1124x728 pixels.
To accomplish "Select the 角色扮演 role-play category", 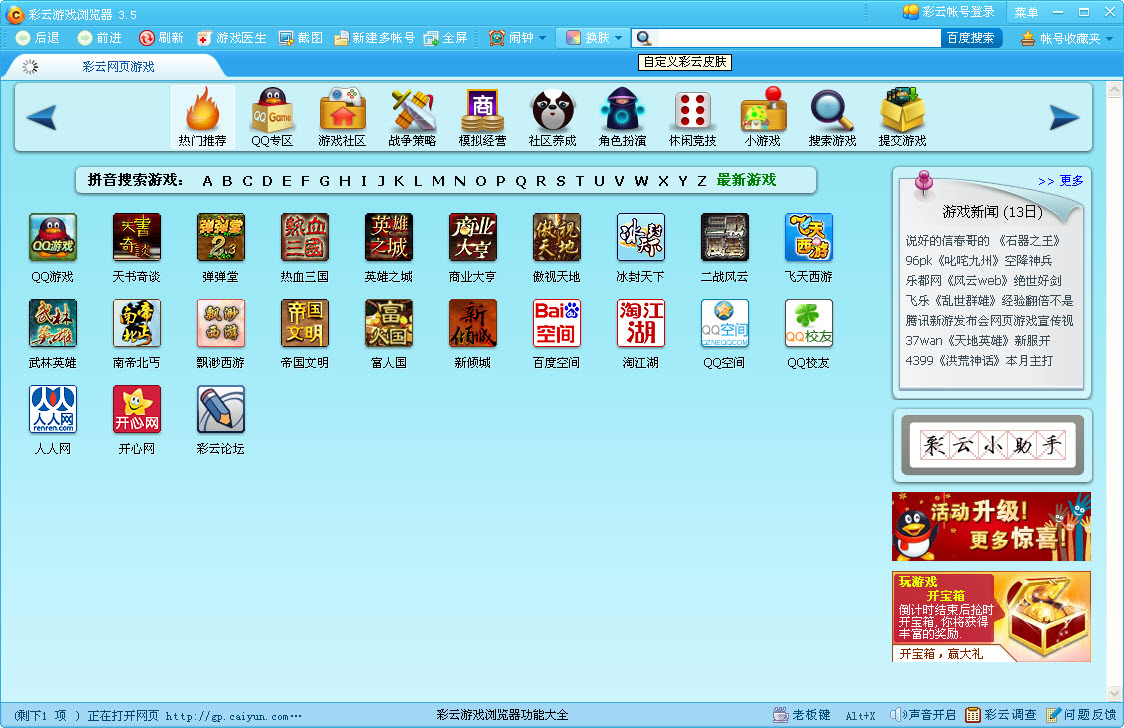I will click(x=622, y=118).
